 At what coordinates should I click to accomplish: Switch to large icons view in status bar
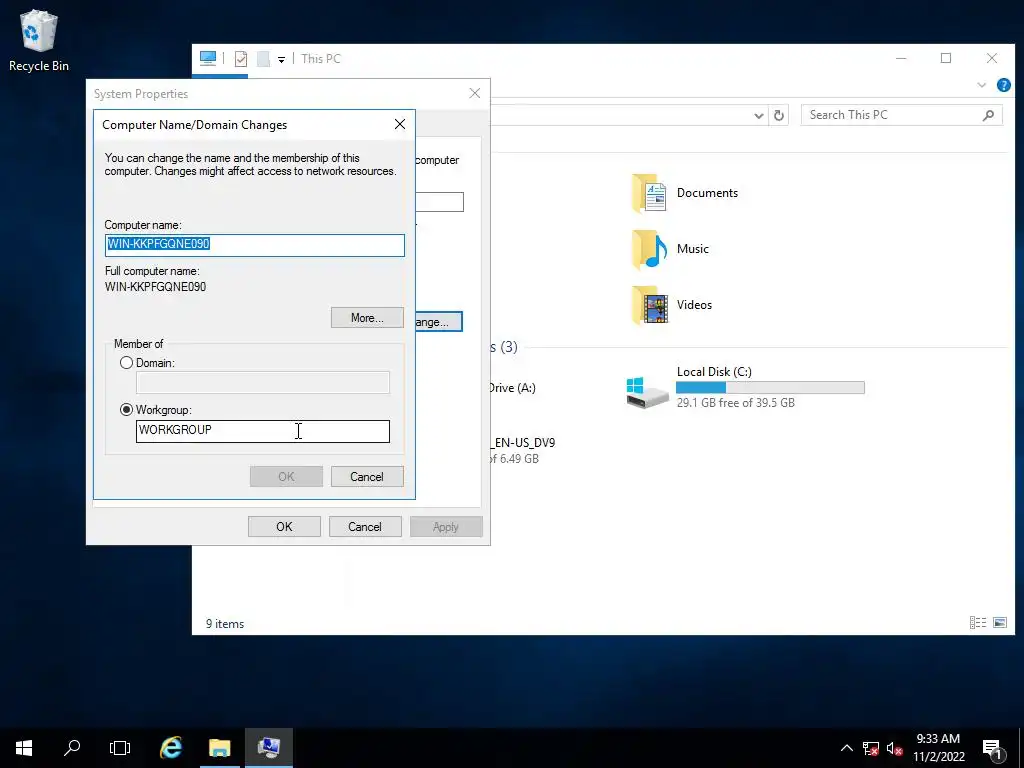1000,622
